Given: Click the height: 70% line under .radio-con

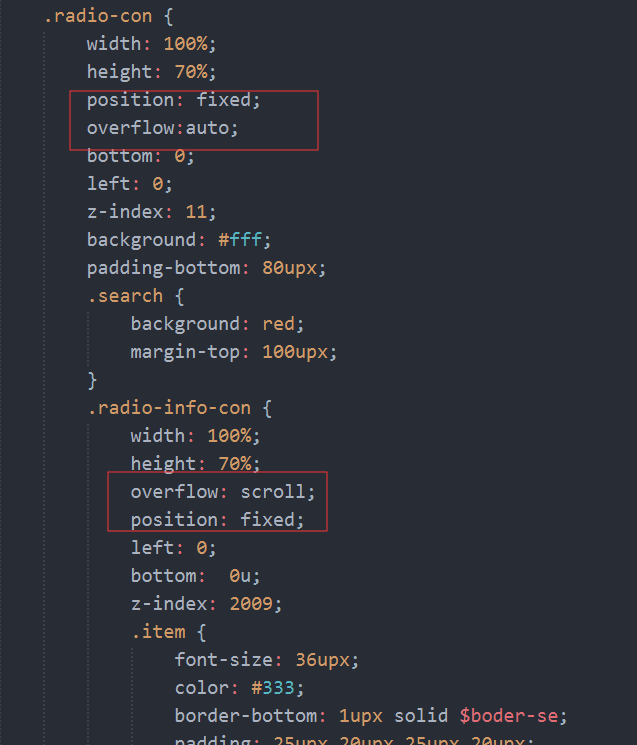Looking at the screenshot, I should [151, 72].
